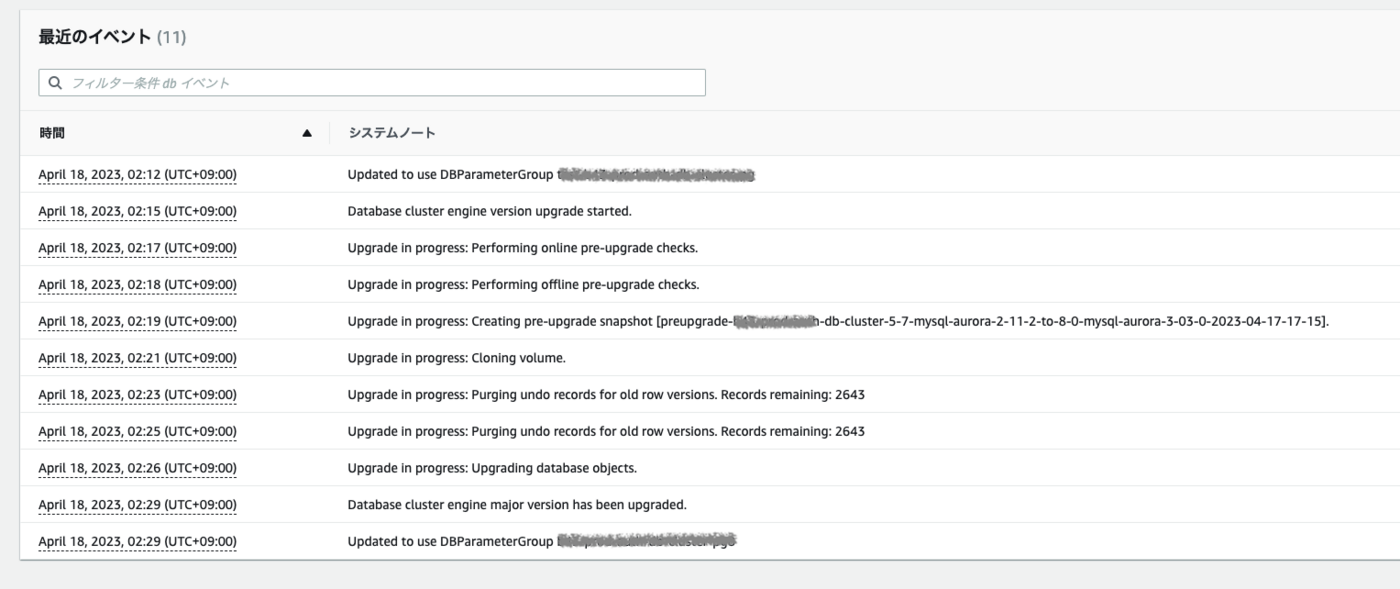Select the 'Cloning volume' event row
The height and width of the screenshot is (589, 1400).
[x=700, y=358]
